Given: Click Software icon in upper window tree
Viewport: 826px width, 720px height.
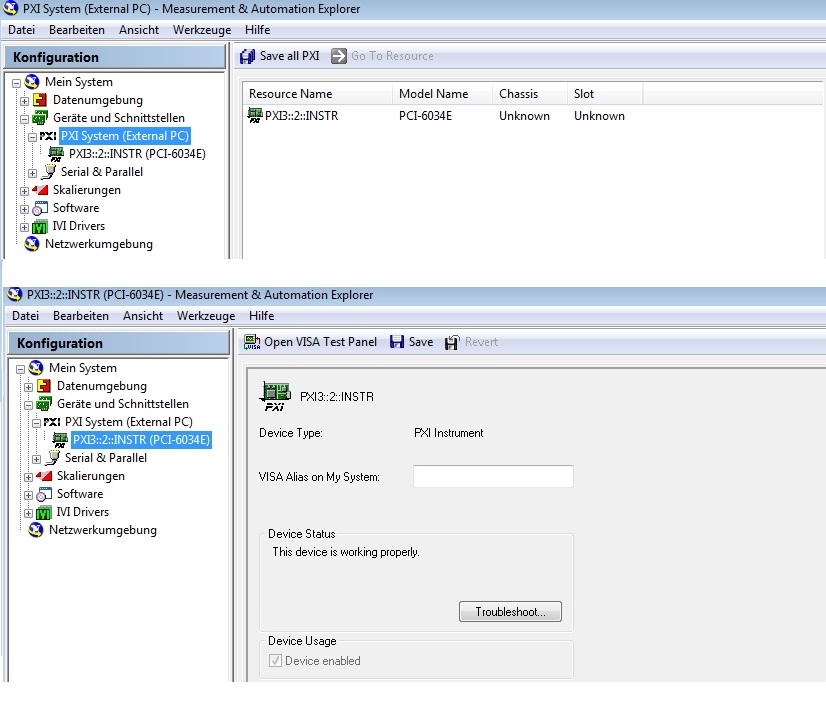Looking at the screenshot, I should point(40,208).
